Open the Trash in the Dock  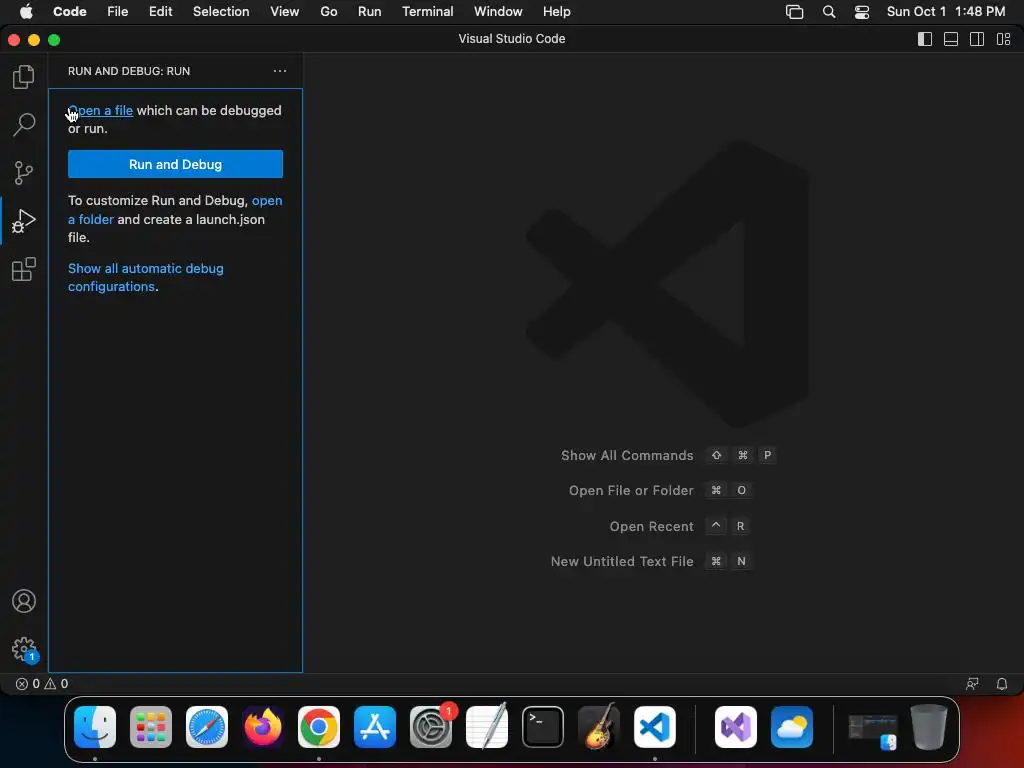click(929, 727)
